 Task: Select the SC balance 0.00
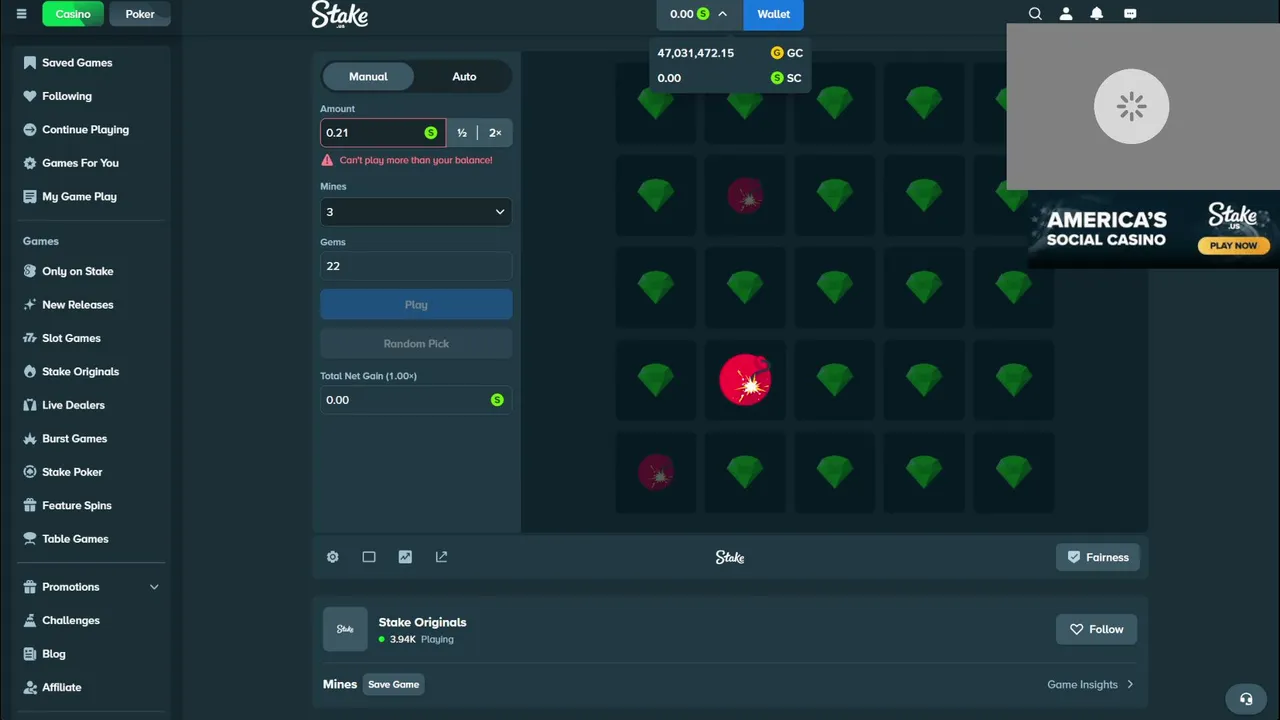click(x=730, y=78)
